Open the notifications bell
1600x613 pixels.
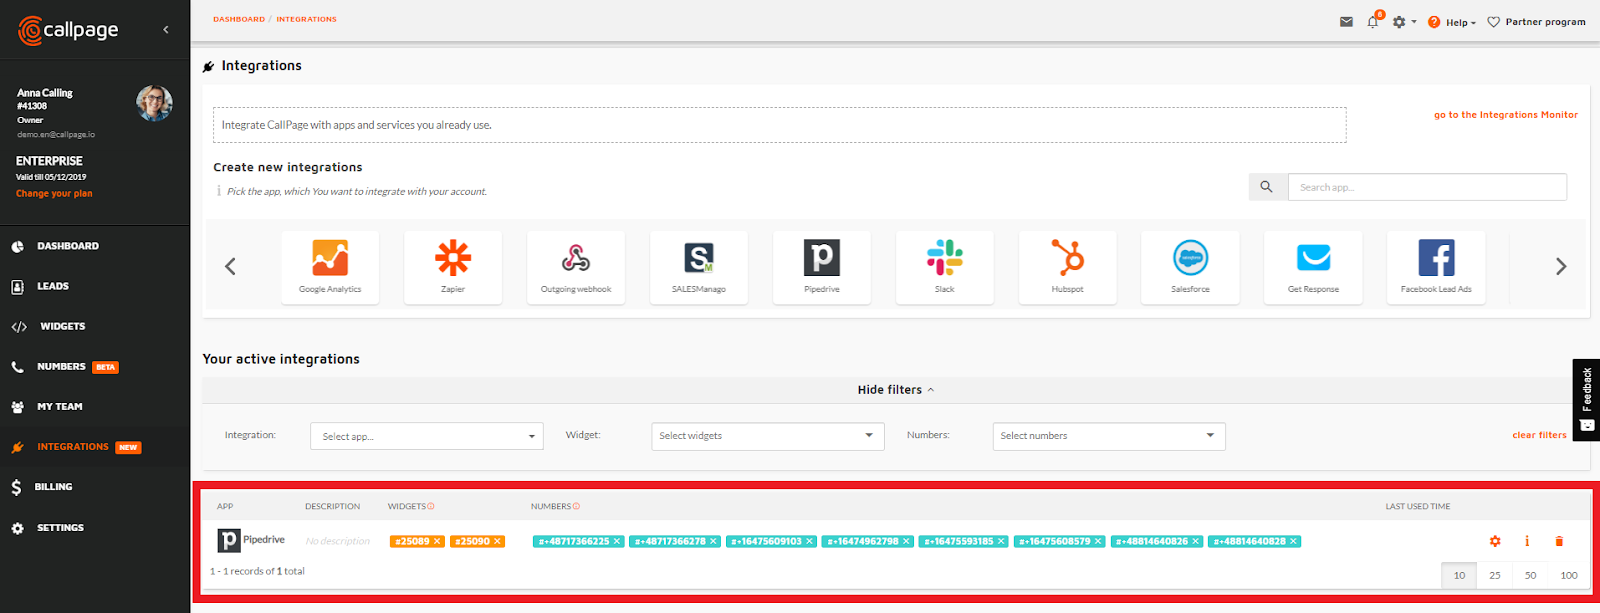click(x=1373, y=22)
